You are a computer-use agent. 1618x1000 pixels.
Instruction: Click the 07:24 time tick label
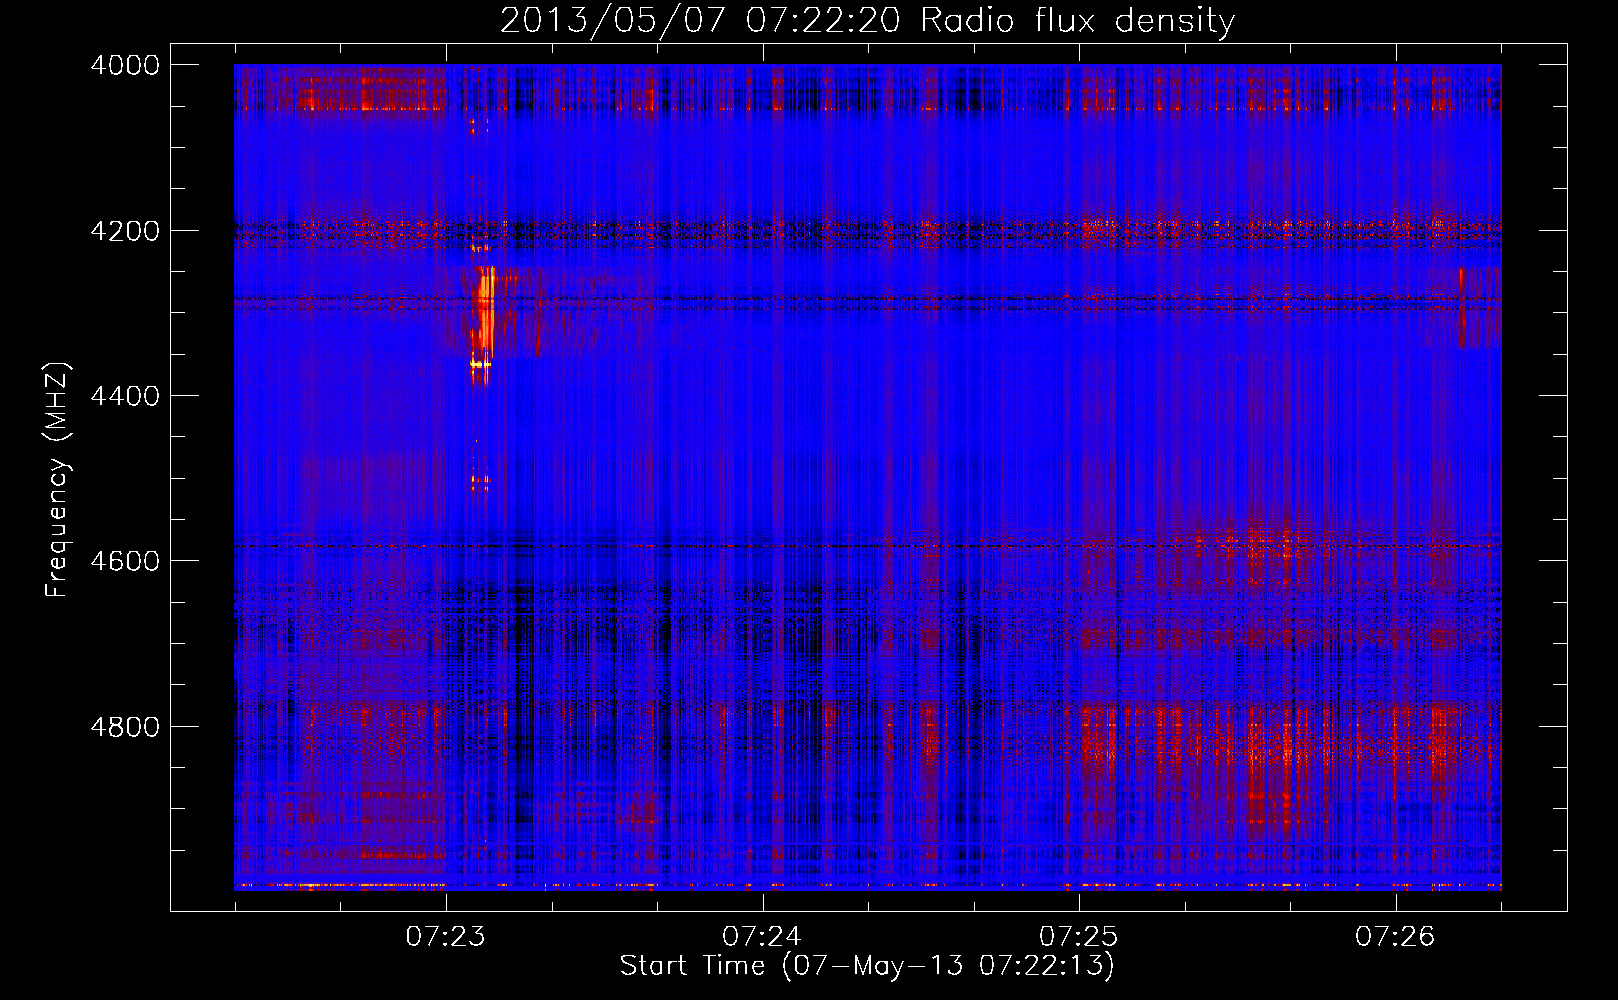pyautogui.click(x=763, y=936)
